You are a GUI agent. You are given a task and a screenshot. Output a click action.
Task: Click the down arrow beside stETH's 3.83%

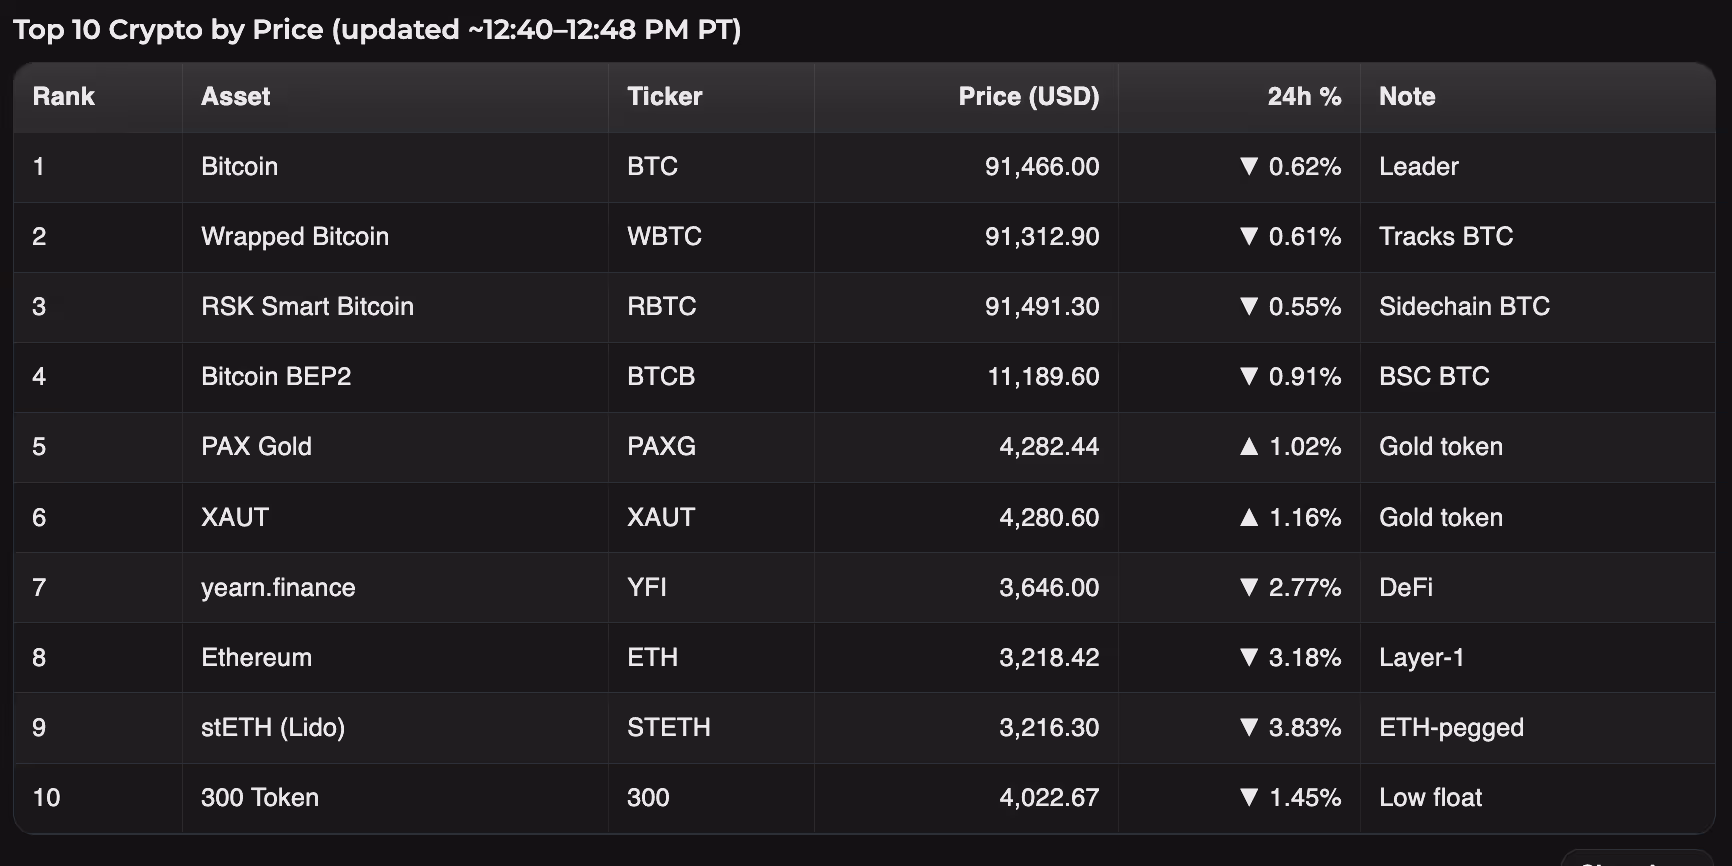(x=1248, y=727)
